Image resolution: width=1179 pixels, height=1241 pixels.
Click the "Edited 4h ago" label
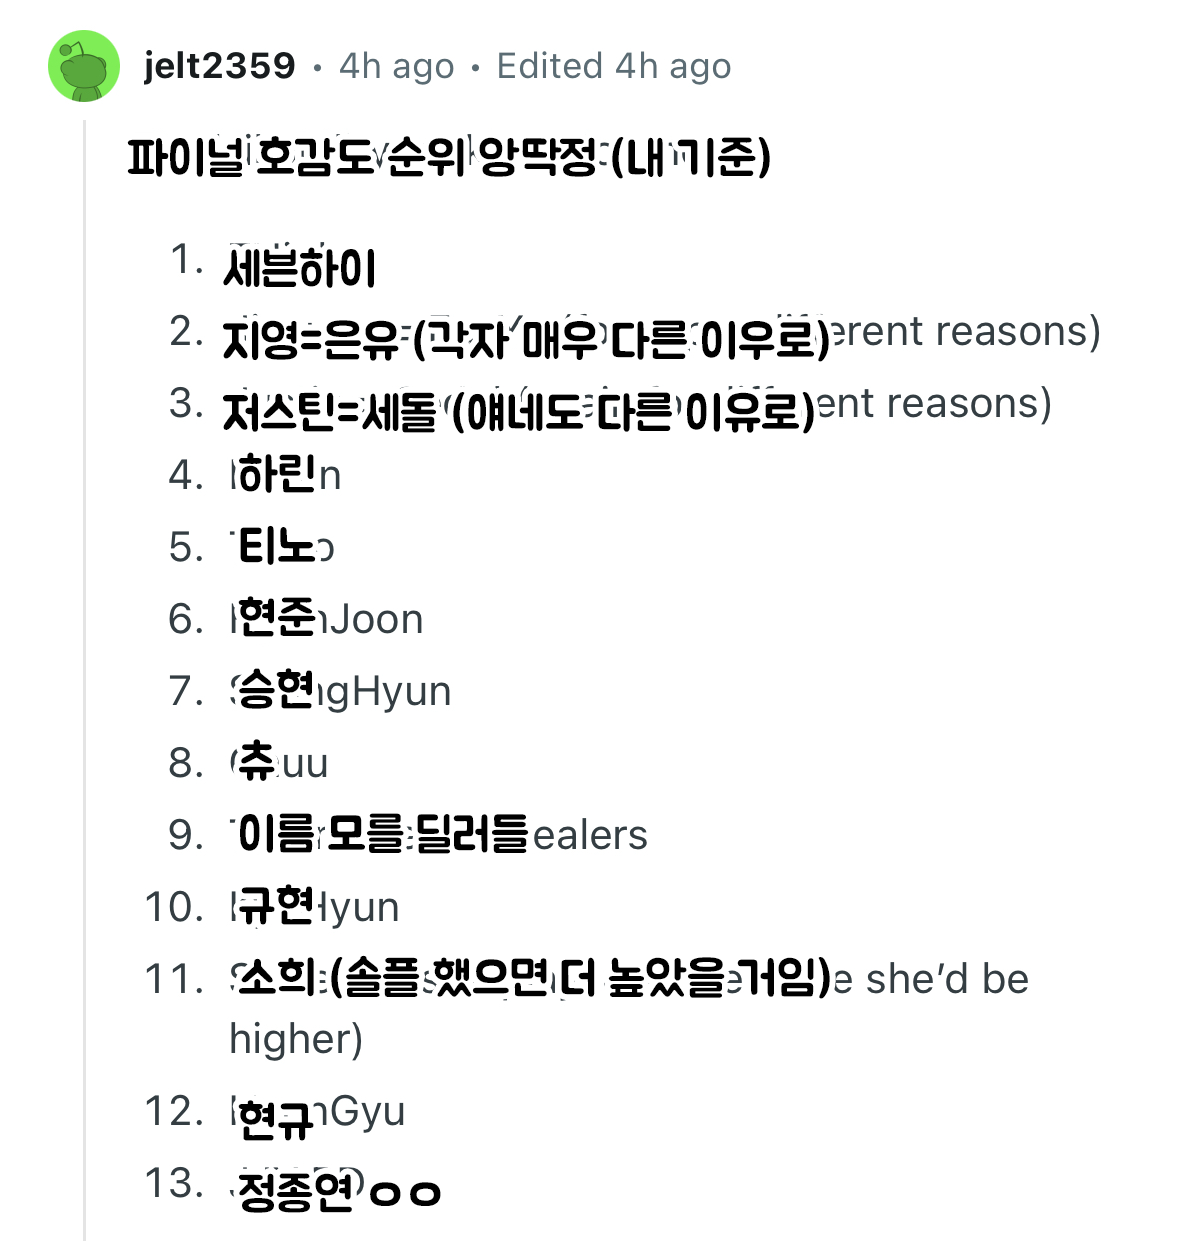coord(614,66)
